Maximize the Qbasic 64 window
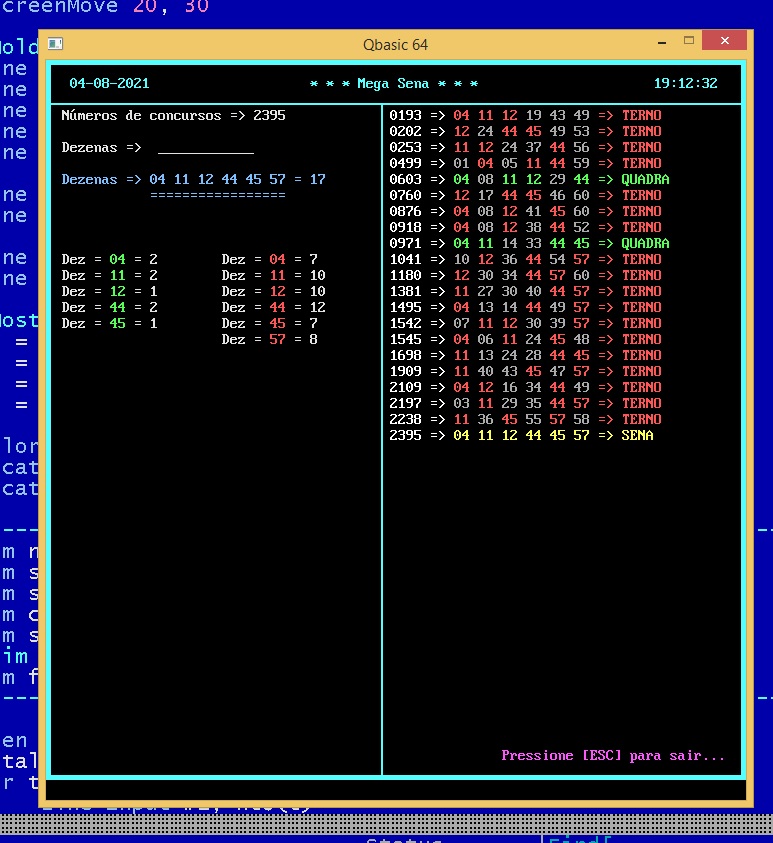 coord(689,42)
